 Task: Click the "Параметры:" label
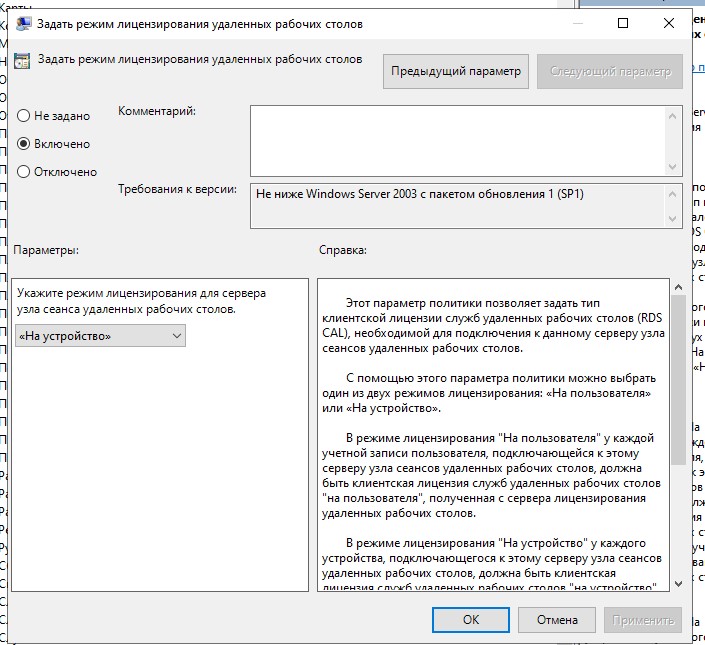point(46,250)
